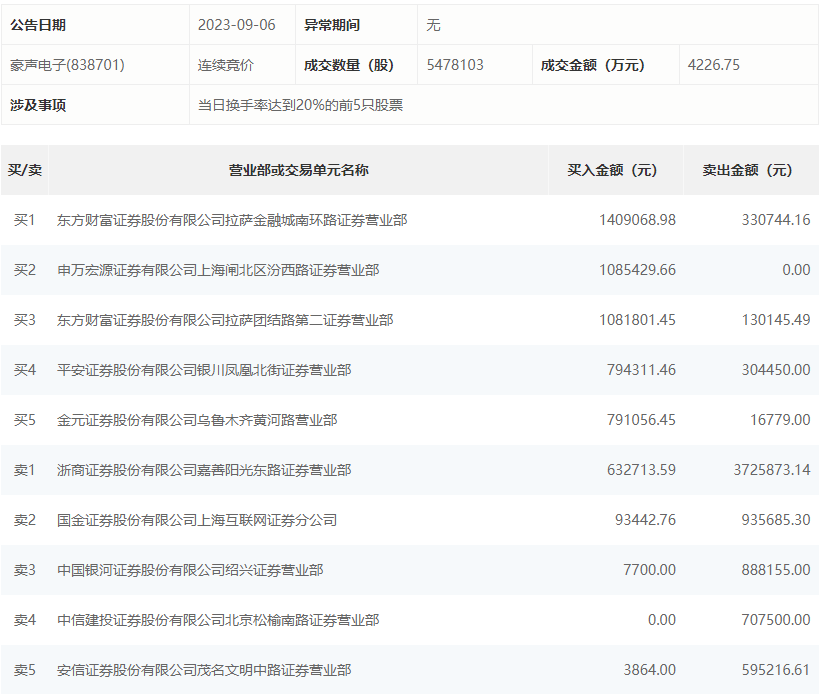Click sell amount 888155.00
839x694 pixels.
(x=776, y=570)
